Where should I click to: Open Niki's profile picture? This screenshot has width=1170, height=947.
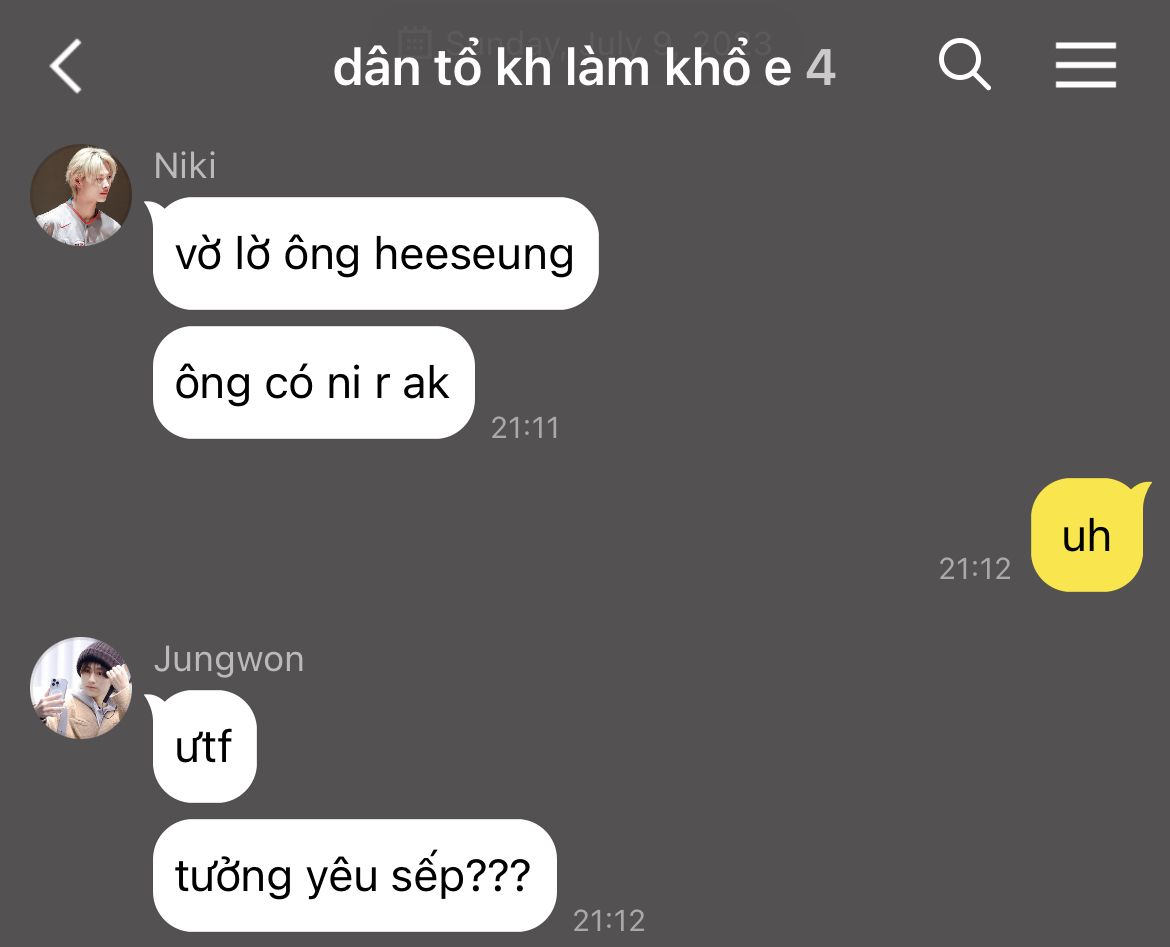point(81,195)
